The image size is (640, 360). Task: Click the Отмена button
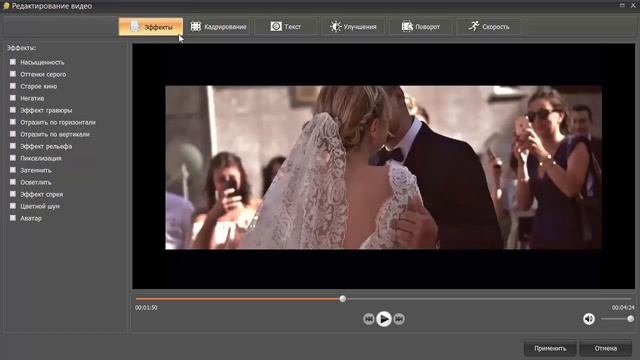pyautogui.click(x=605, y=348)
